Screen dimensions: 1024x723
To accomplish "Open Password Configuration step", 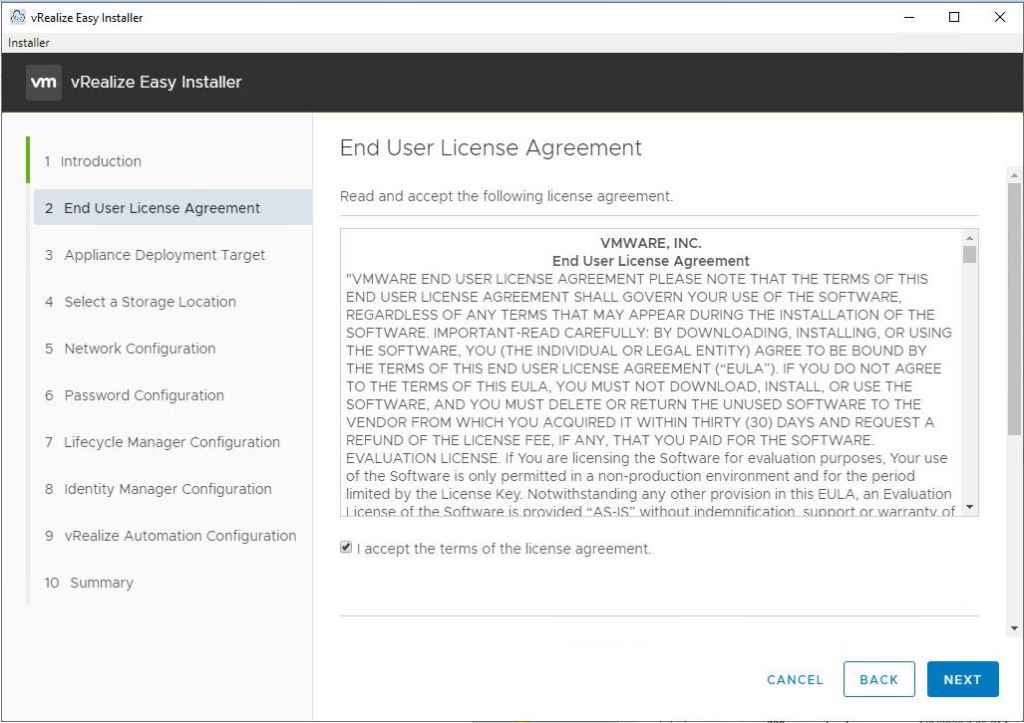I will click(x=144, y=395).
